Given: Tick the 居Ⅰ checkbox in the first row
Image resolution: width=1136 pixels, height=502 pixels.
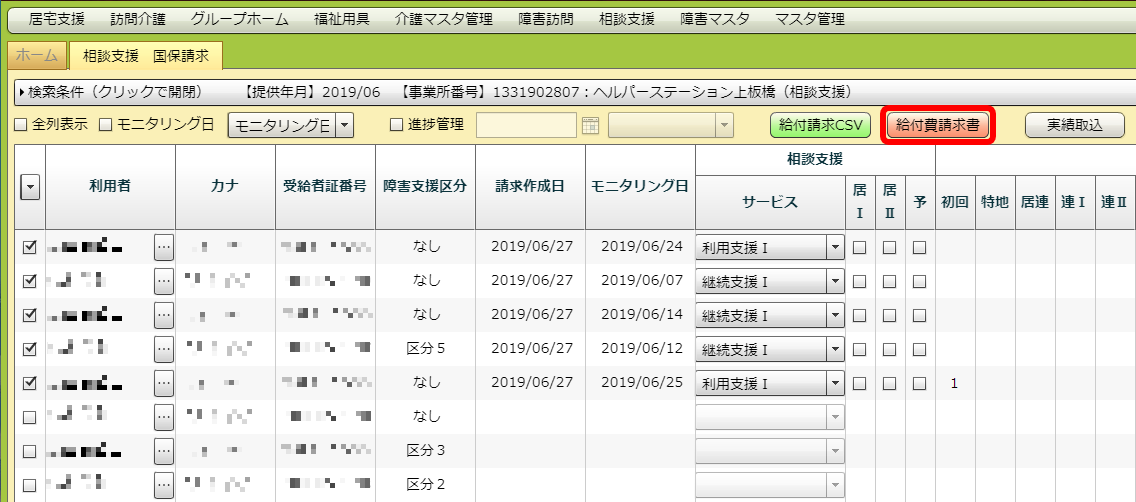Looking at the screenshot, I should 859,247.
